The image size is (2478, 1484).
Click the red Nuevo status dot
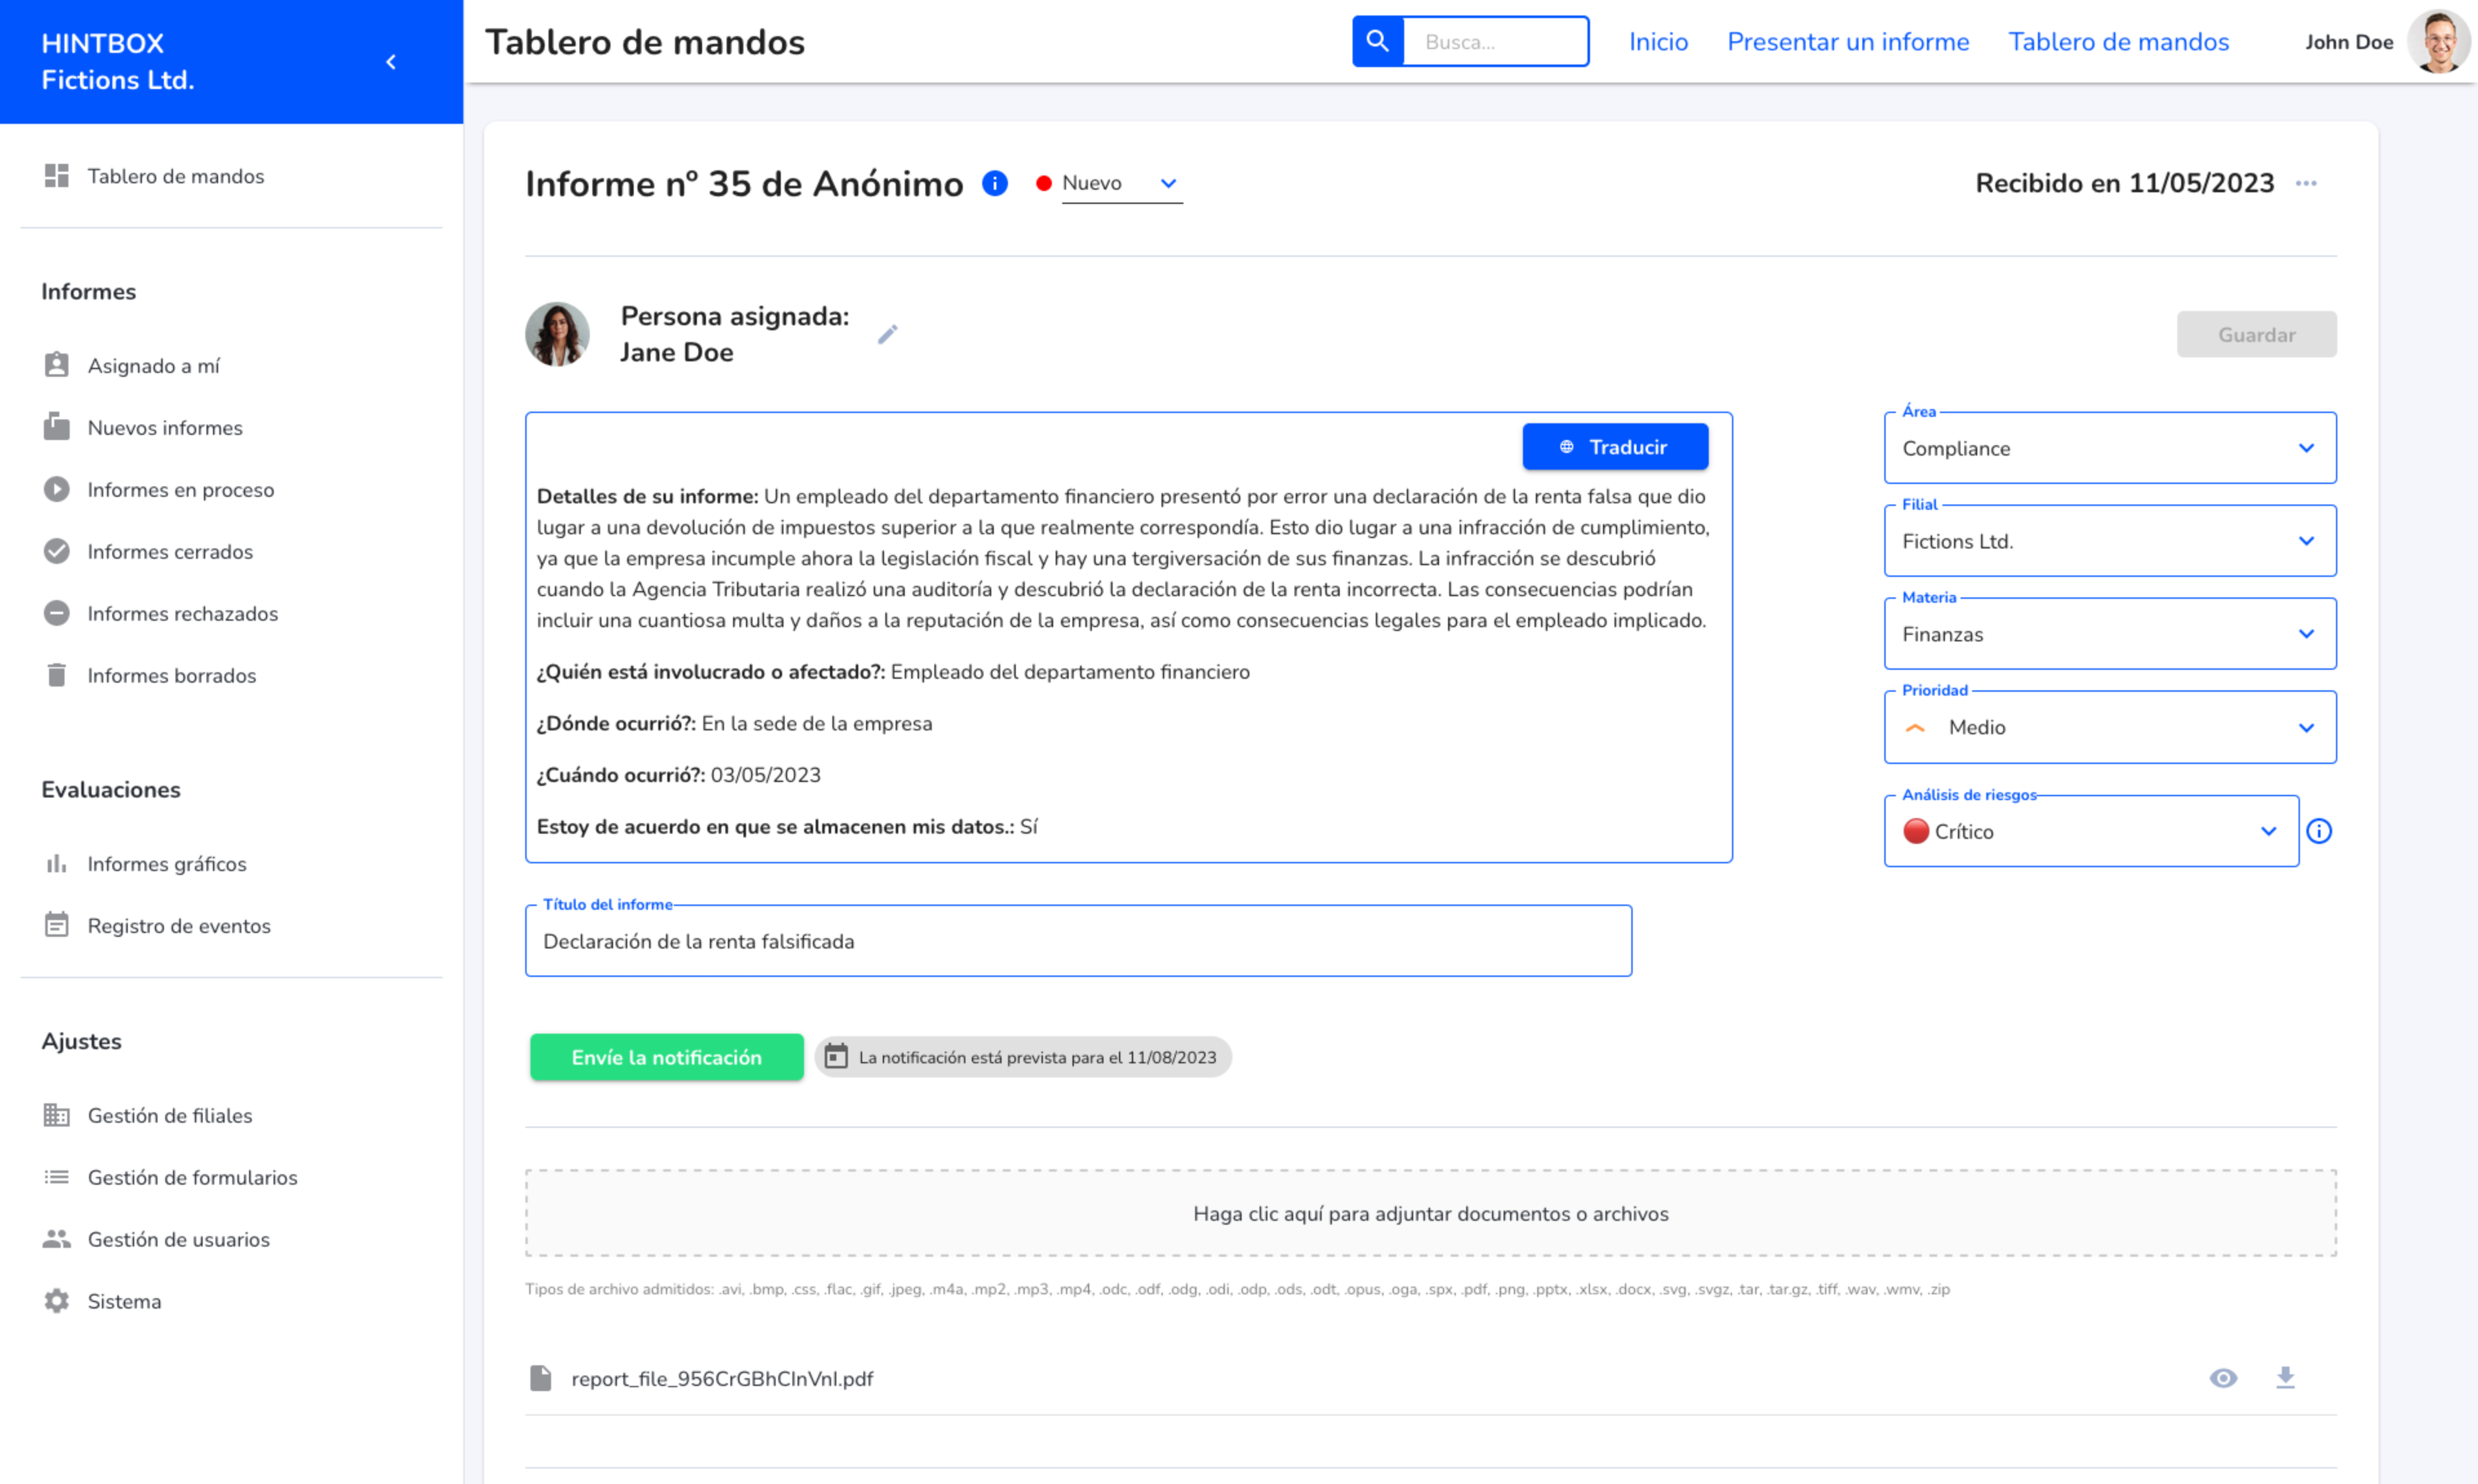click(x=1043, y=183)
